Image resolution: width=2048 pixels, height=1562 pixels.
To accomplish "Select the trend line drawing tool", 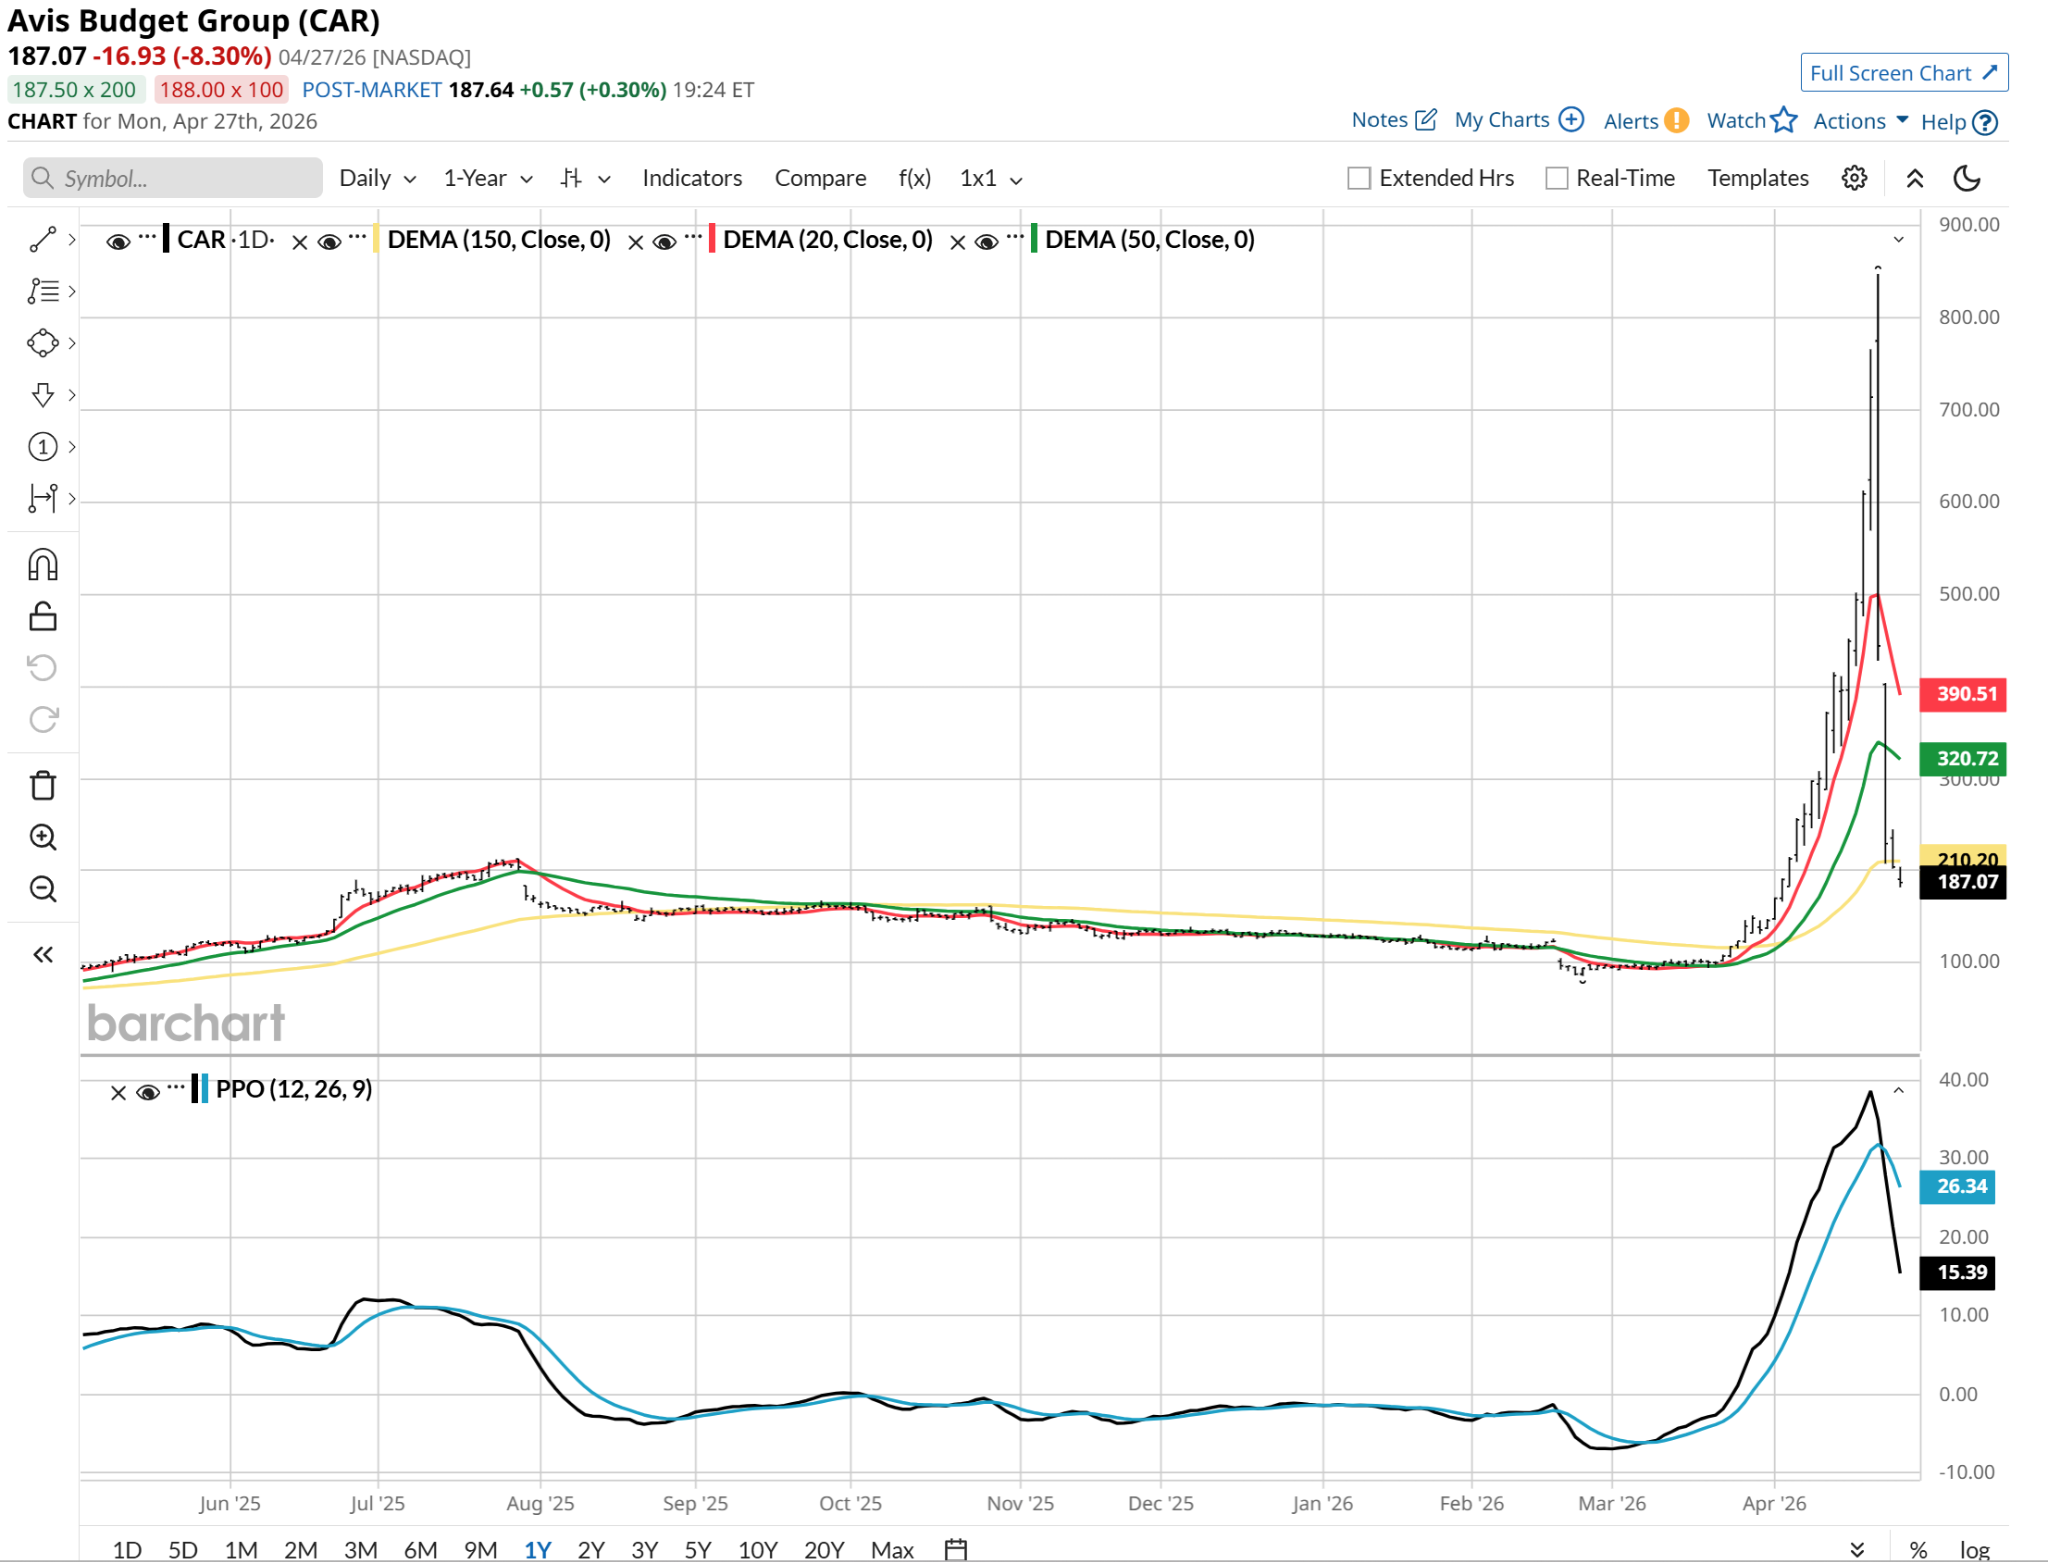I will coord(42,240).
